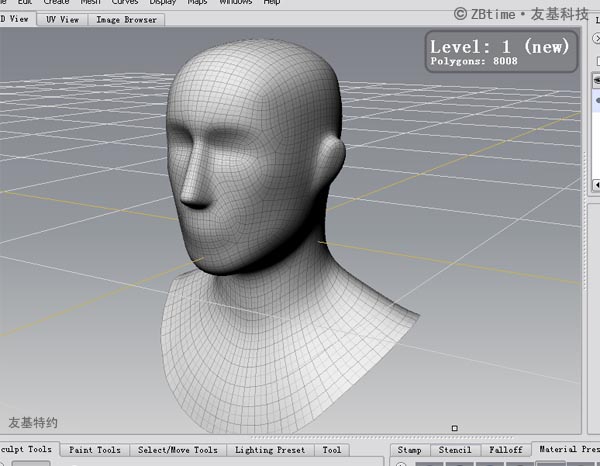Open the Create menu
This screenshot has width=600, height=466.
coord(56,2)
